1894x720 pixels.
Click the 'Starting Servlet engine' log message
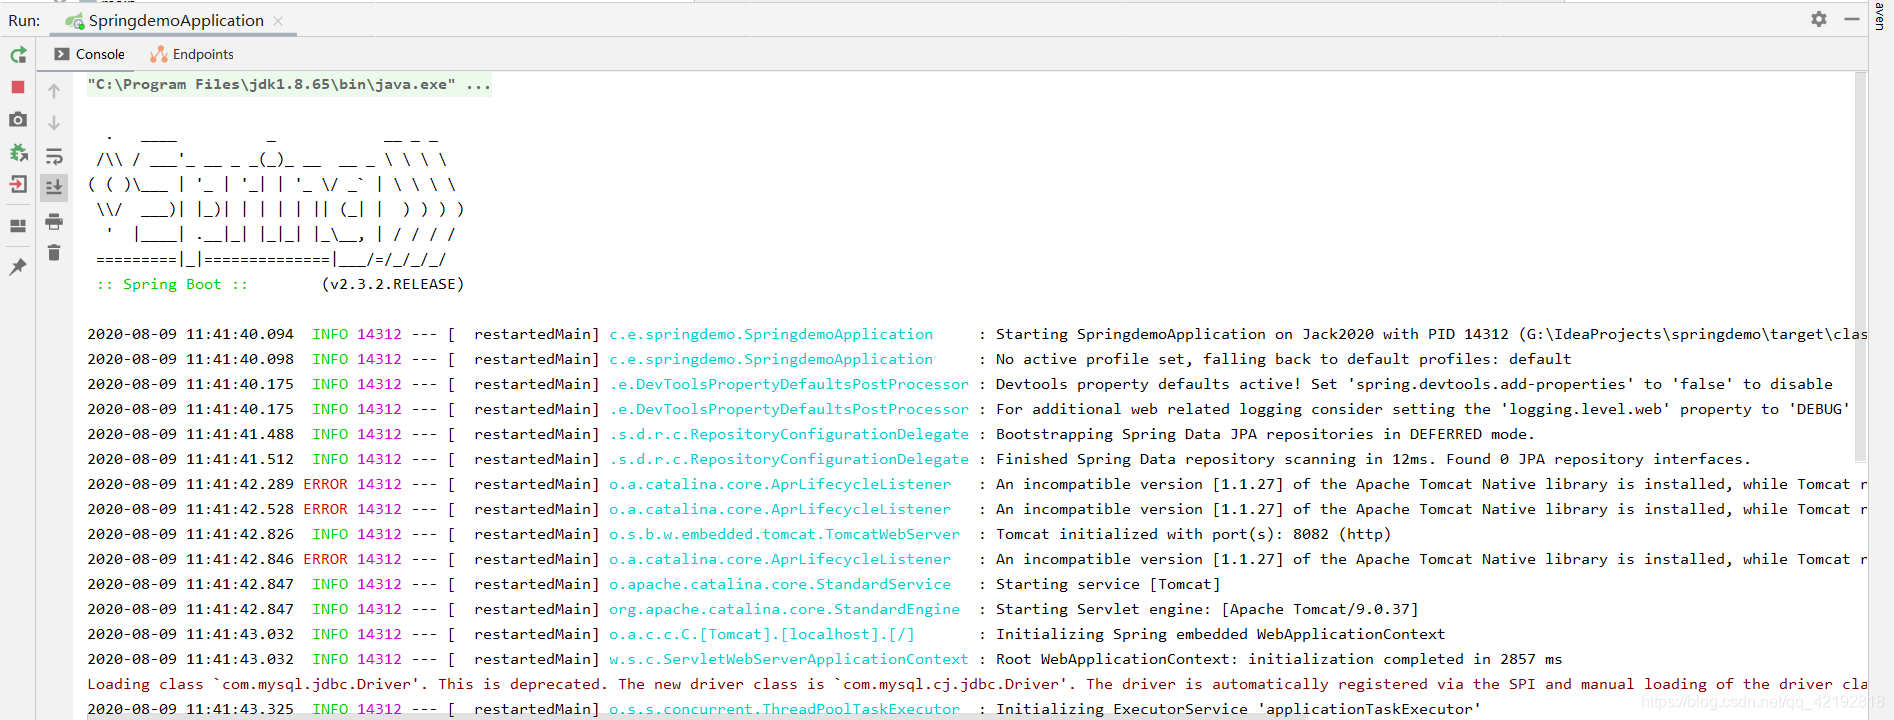[1207, 609]
